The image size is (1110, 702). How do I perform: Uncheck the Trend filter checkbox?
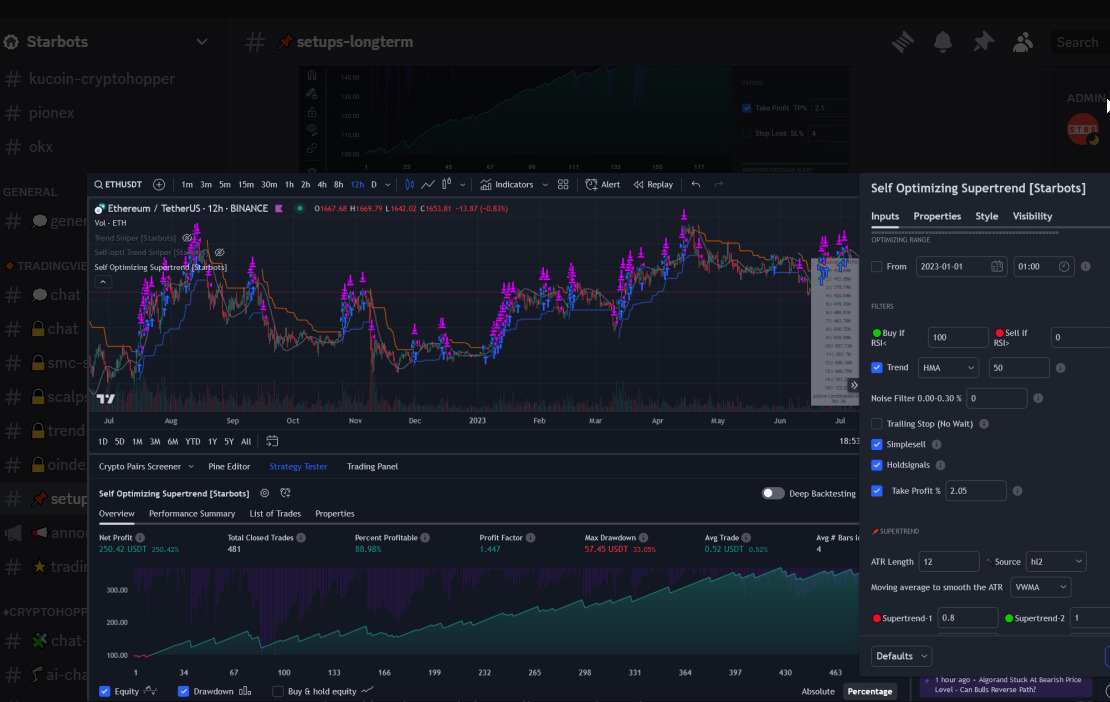pyautogui.click(x=877, y=368)
